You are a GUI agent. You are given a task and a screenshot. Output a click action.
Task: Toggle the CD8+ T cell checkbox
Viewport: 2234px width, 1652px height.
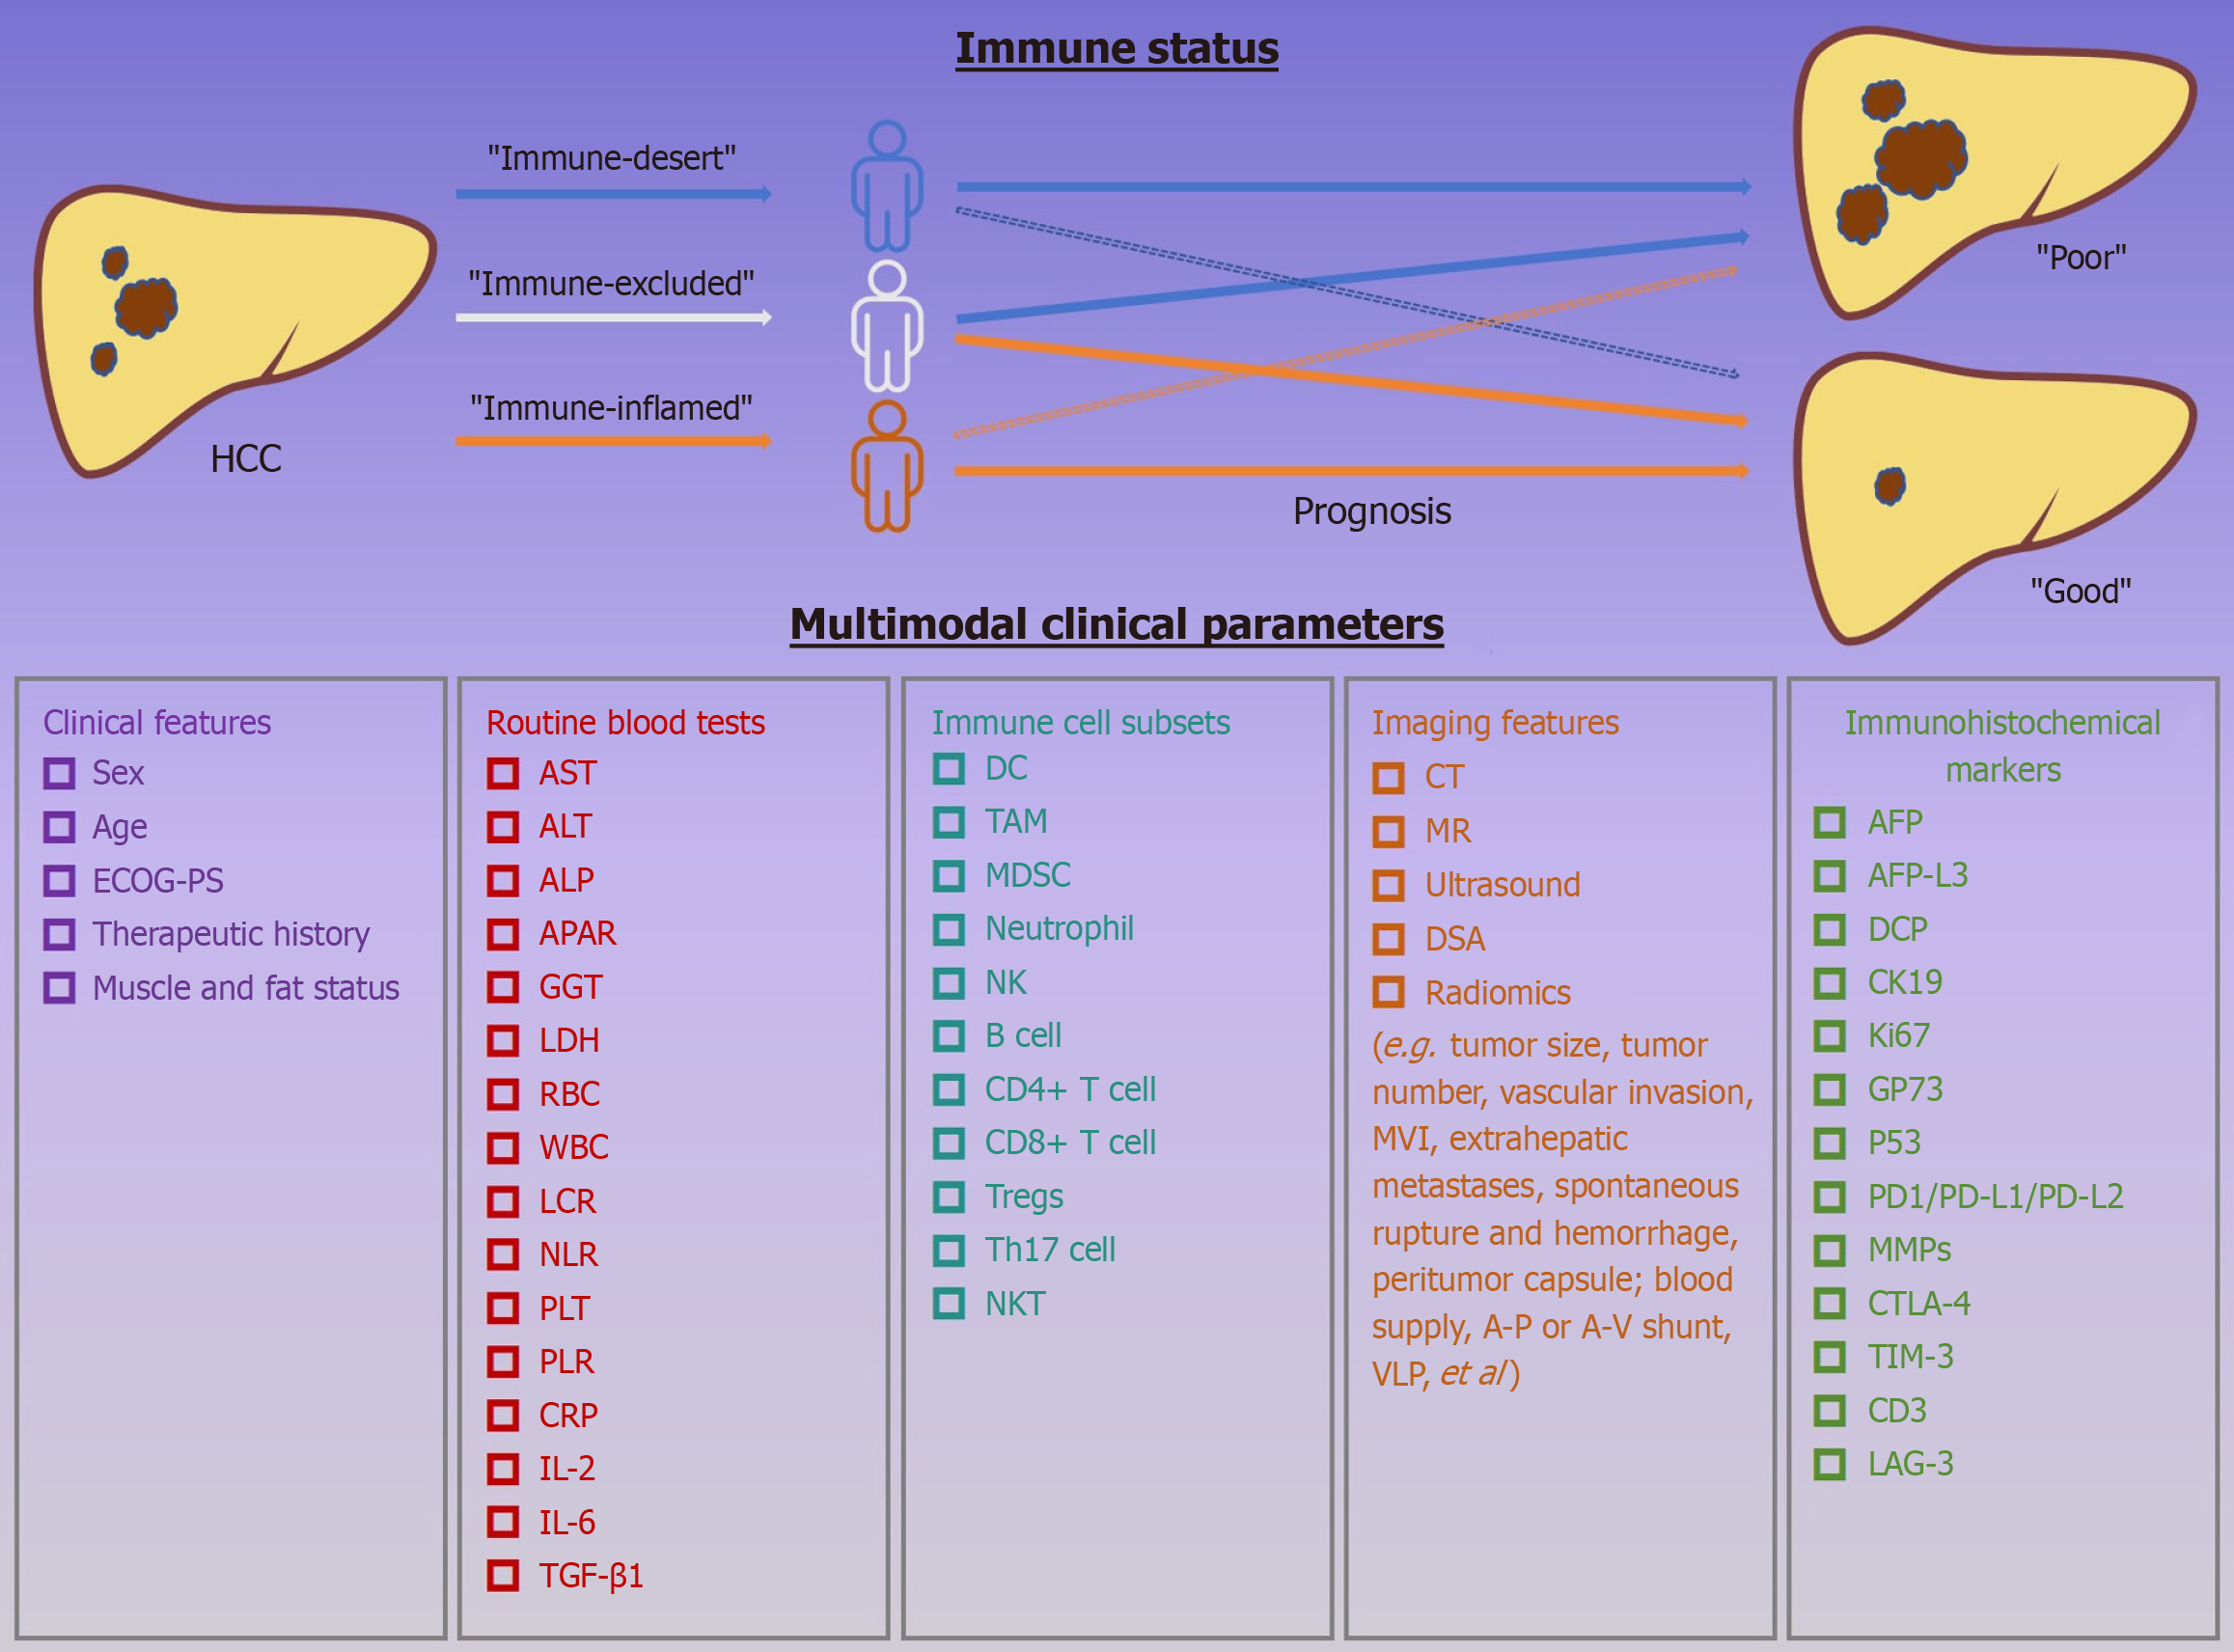coord(949,1142)
